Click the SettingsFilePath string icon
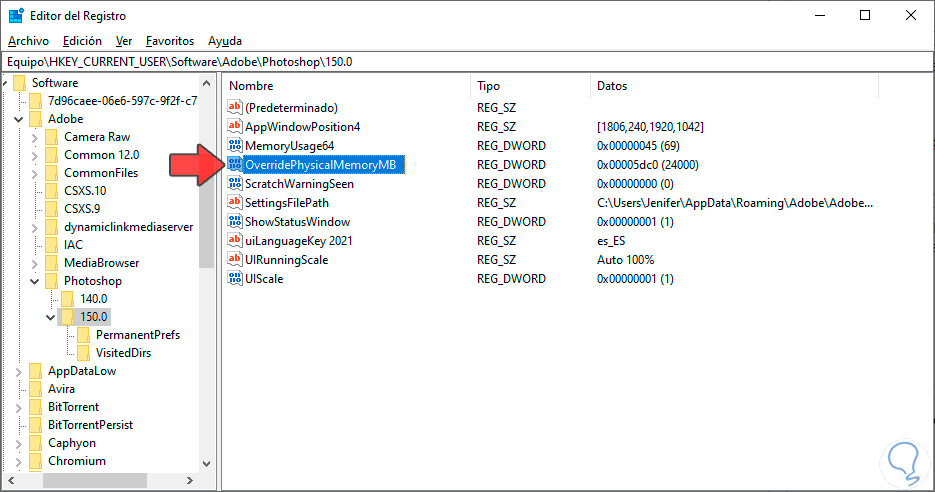 [235, 203]
